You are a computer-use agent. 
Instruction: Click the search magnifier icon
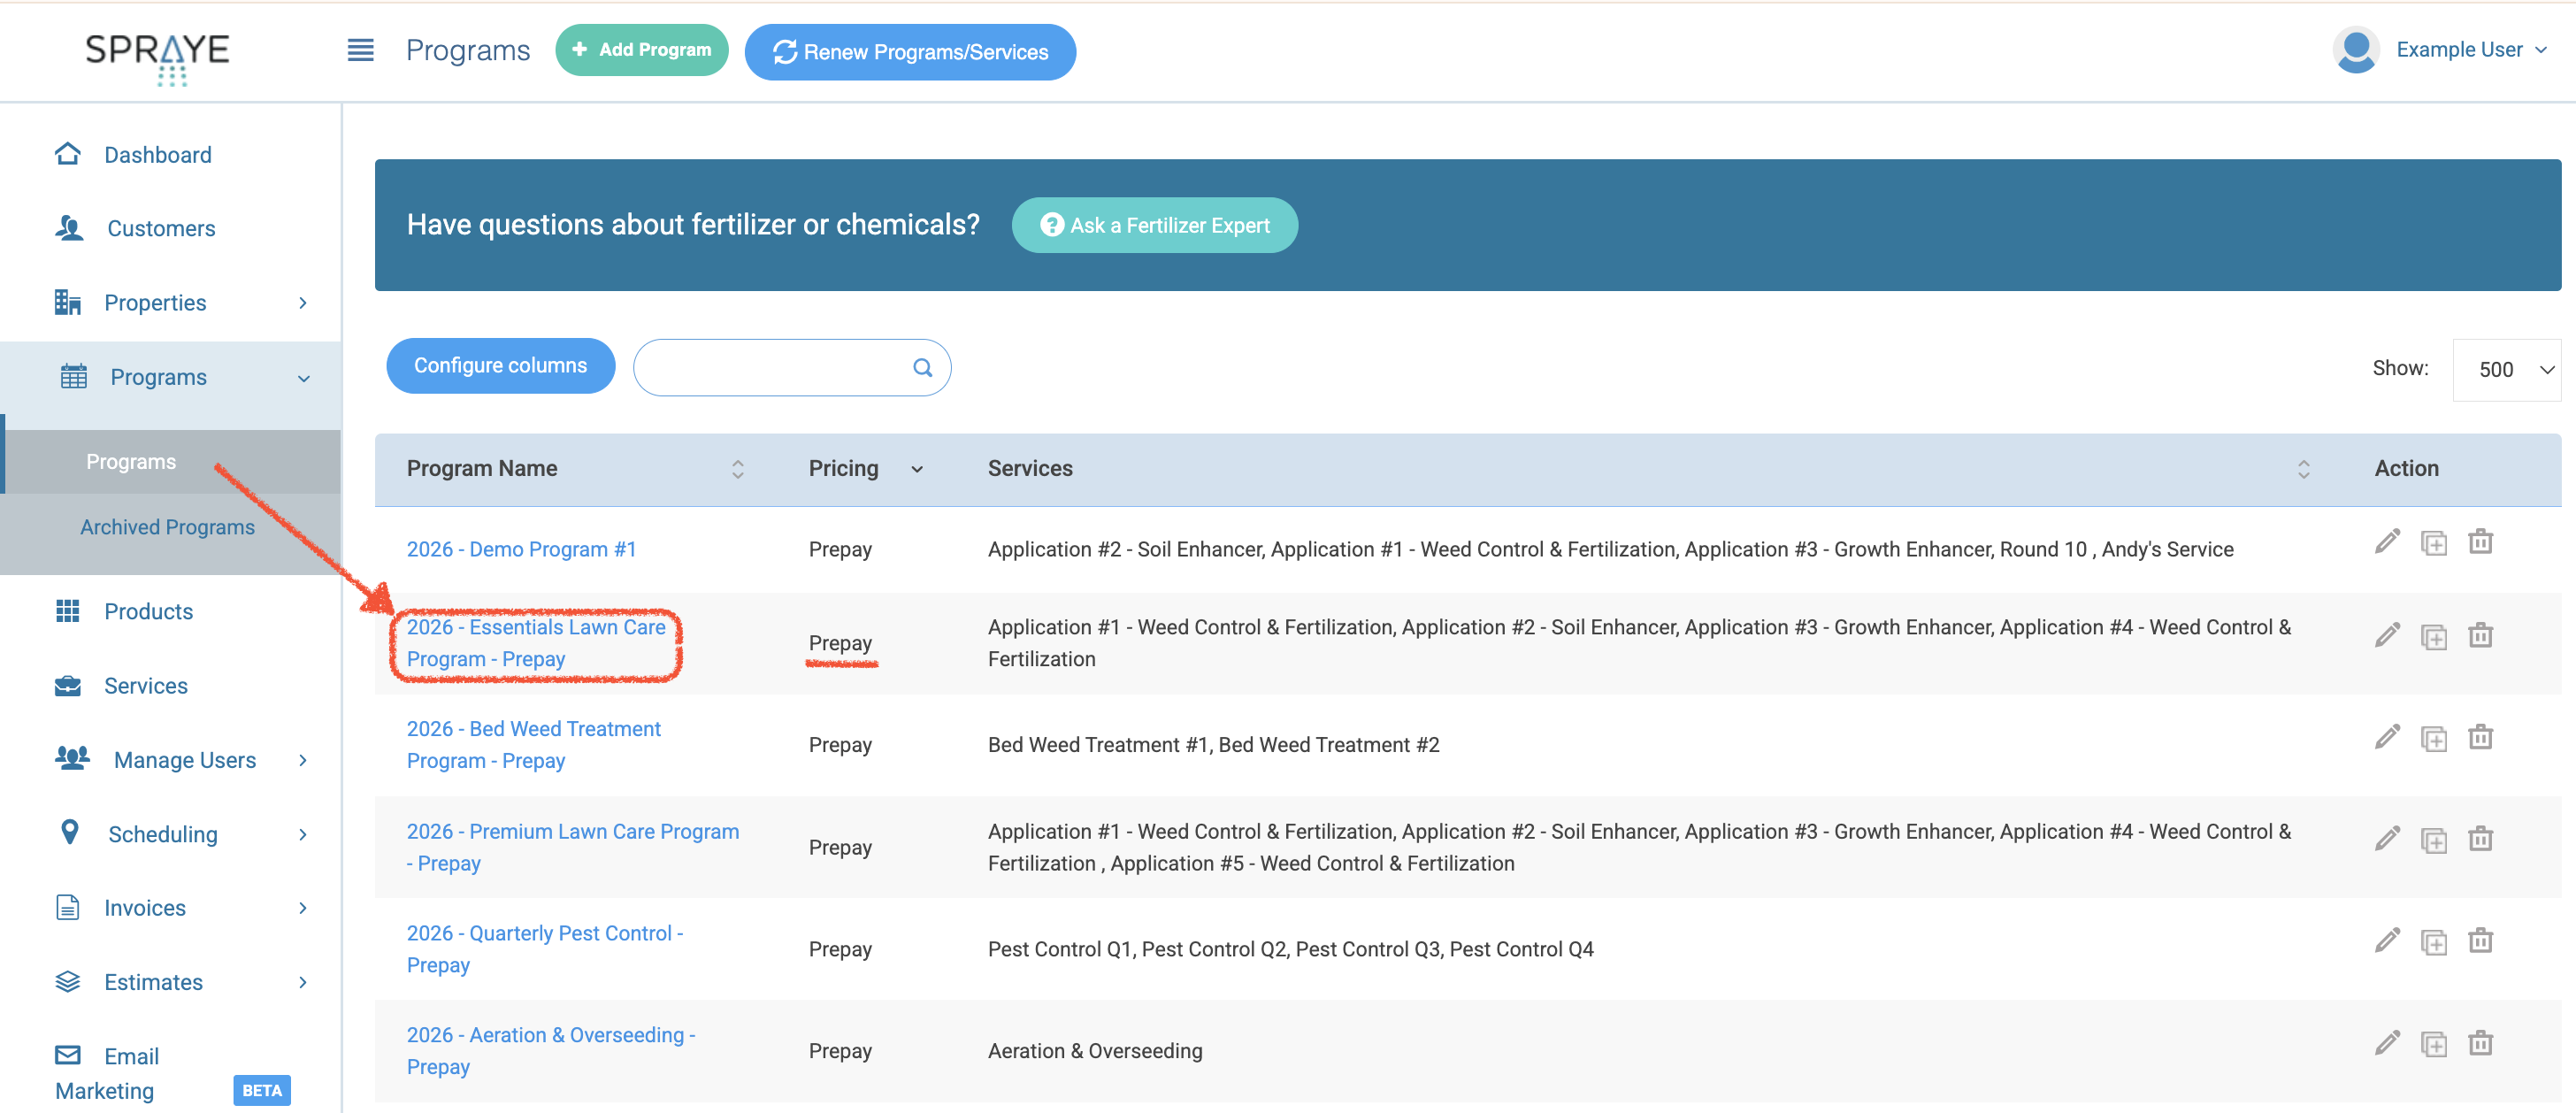(922, 368)
